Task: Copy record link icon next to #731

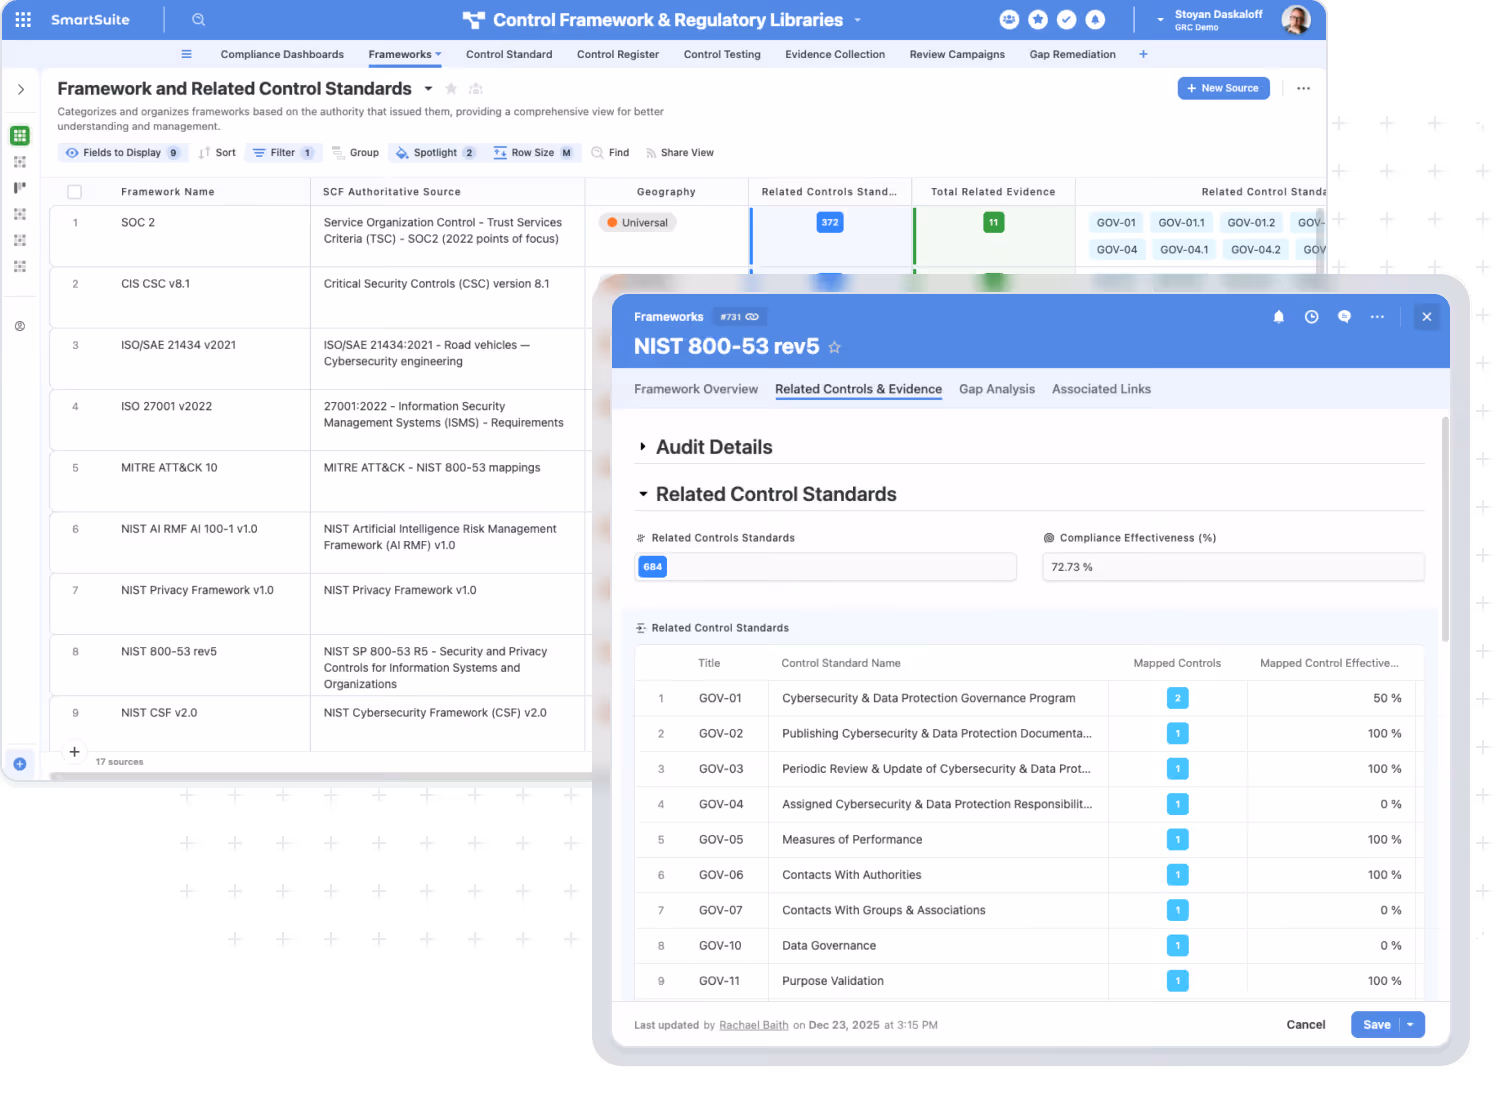Action: point(752,317)
